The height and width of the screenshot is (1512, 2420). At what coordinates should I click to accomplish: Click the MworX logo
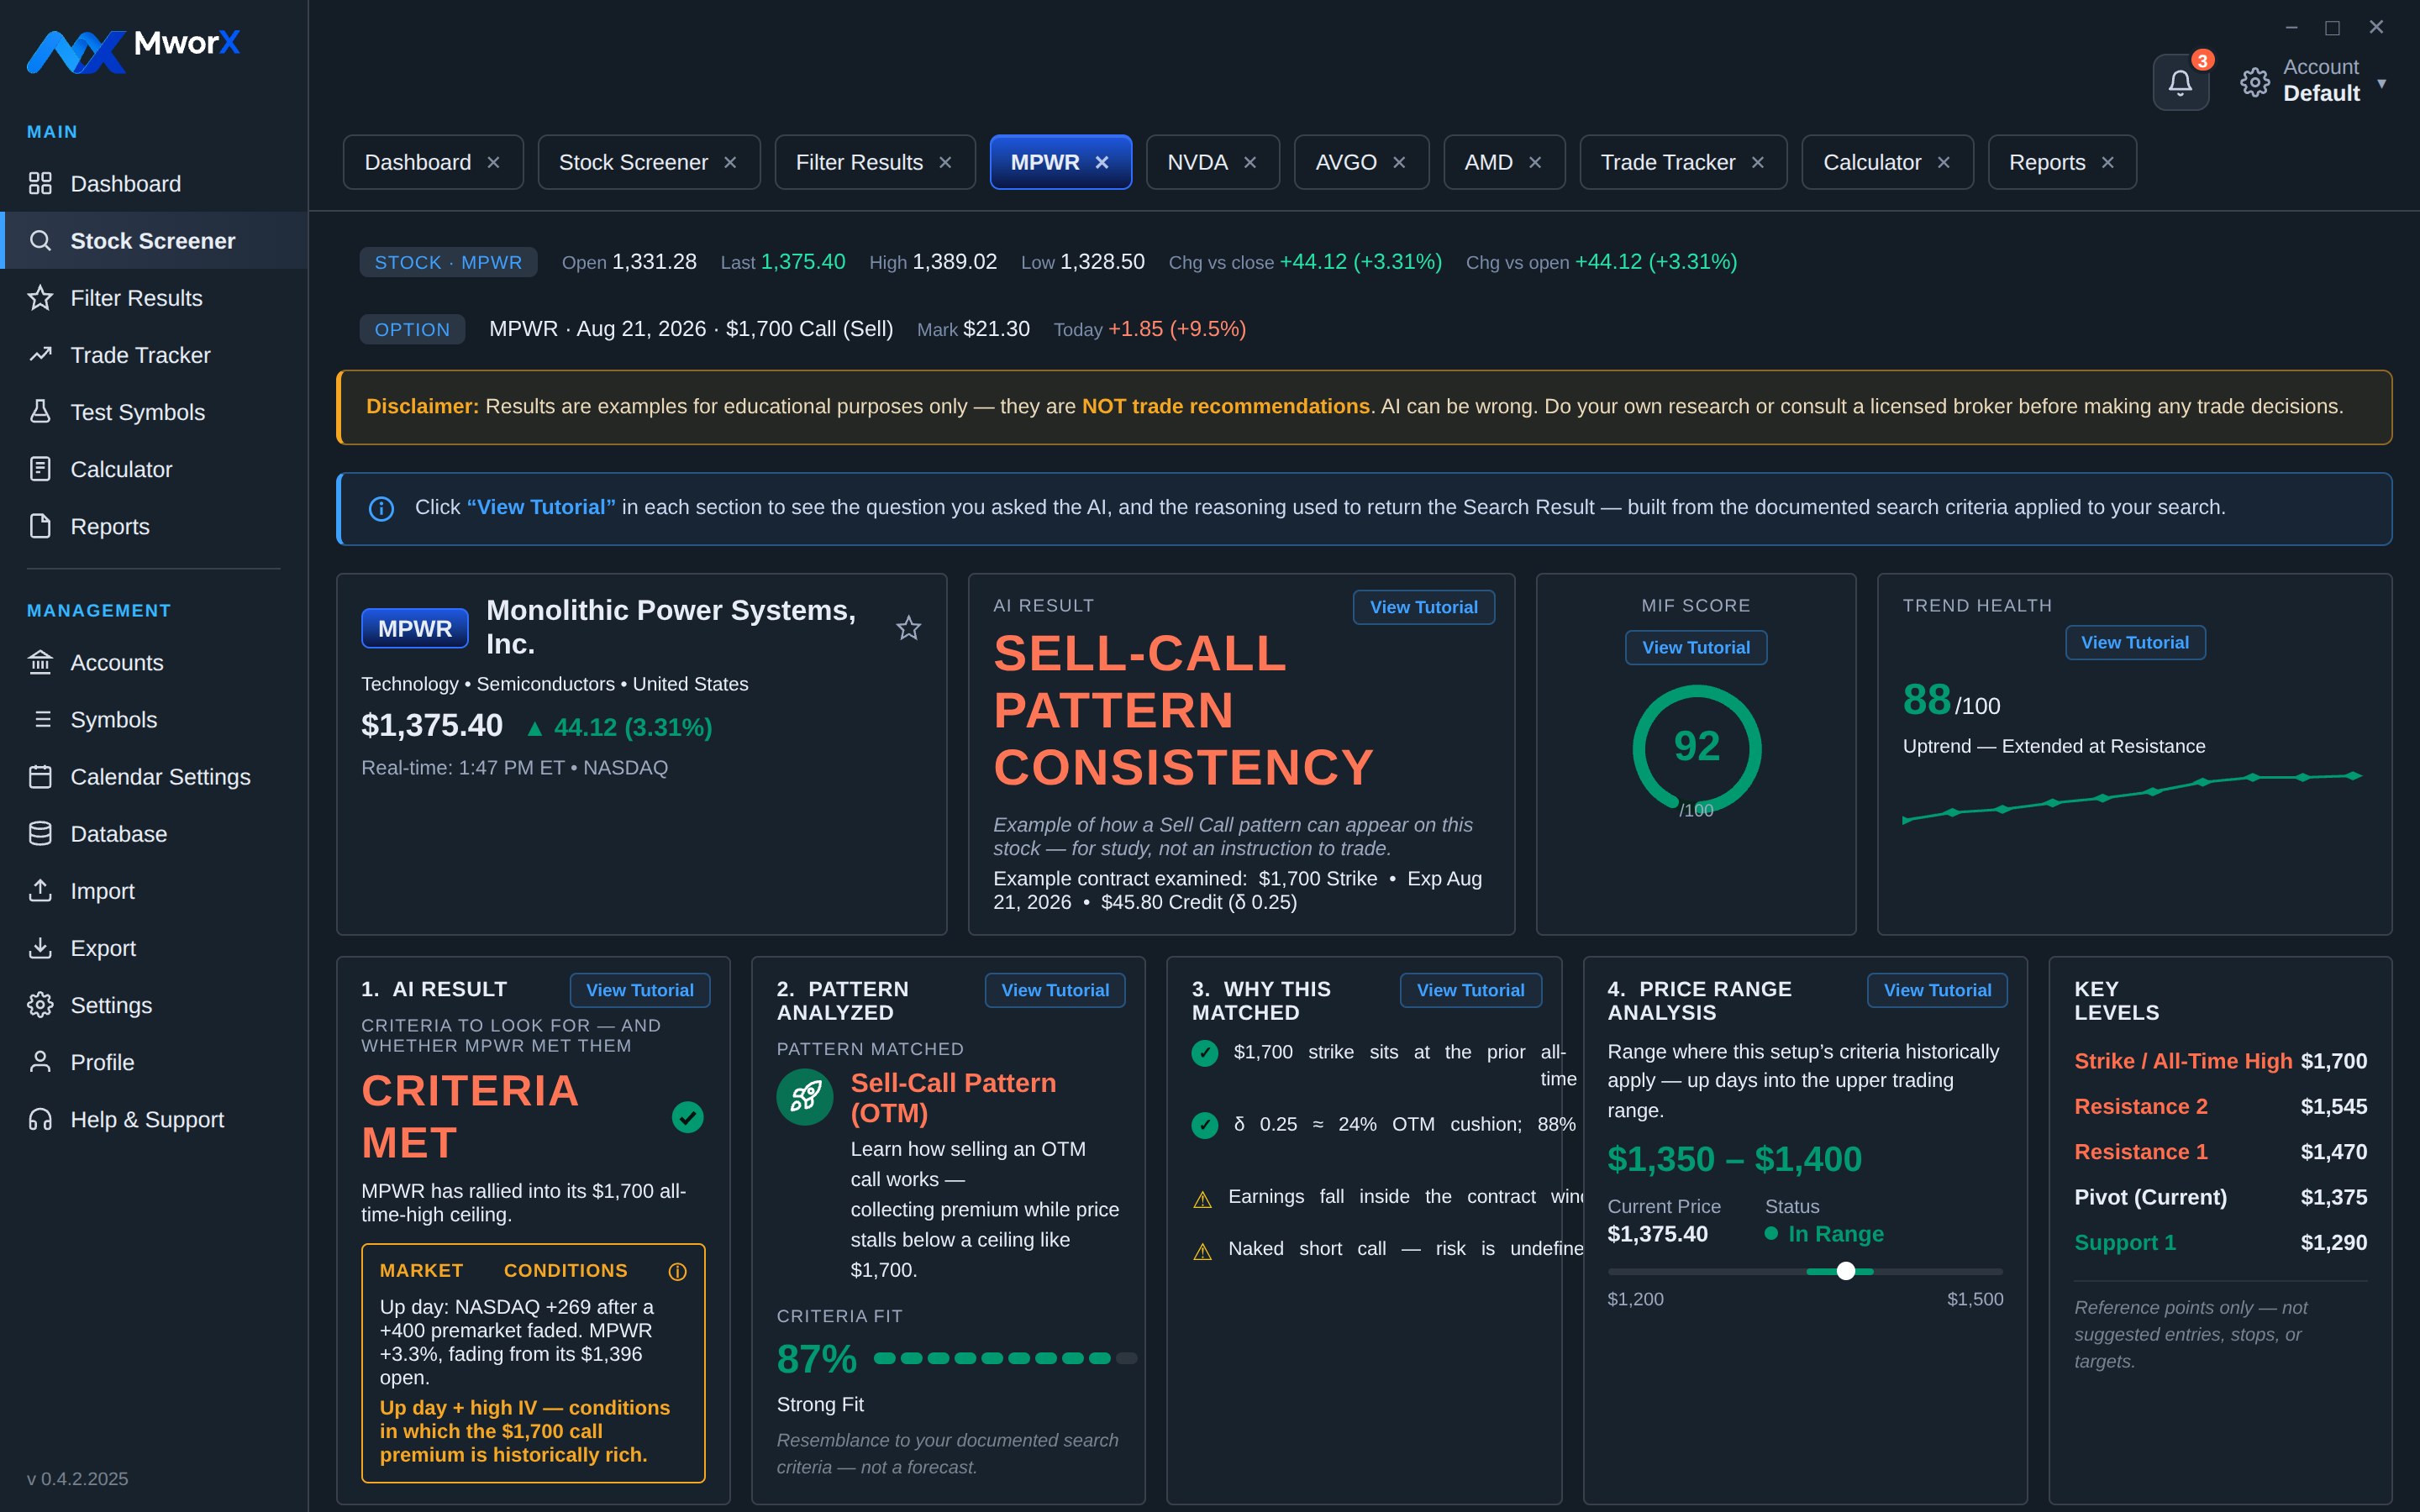pos(133,50)
